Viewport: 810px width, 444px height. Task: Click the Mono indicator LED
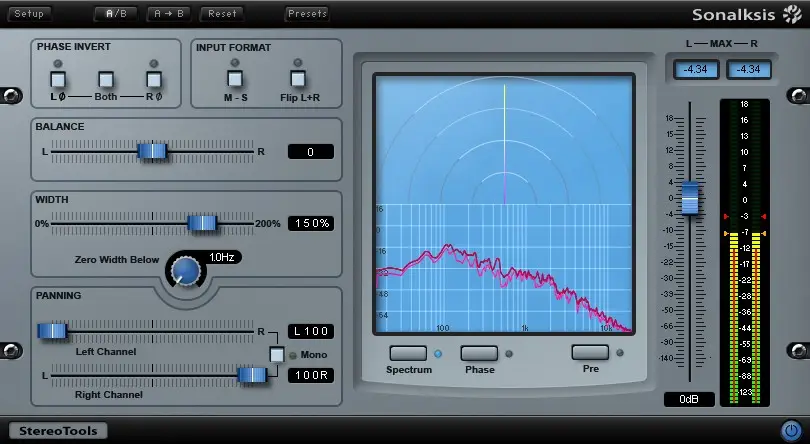(292, 355)
